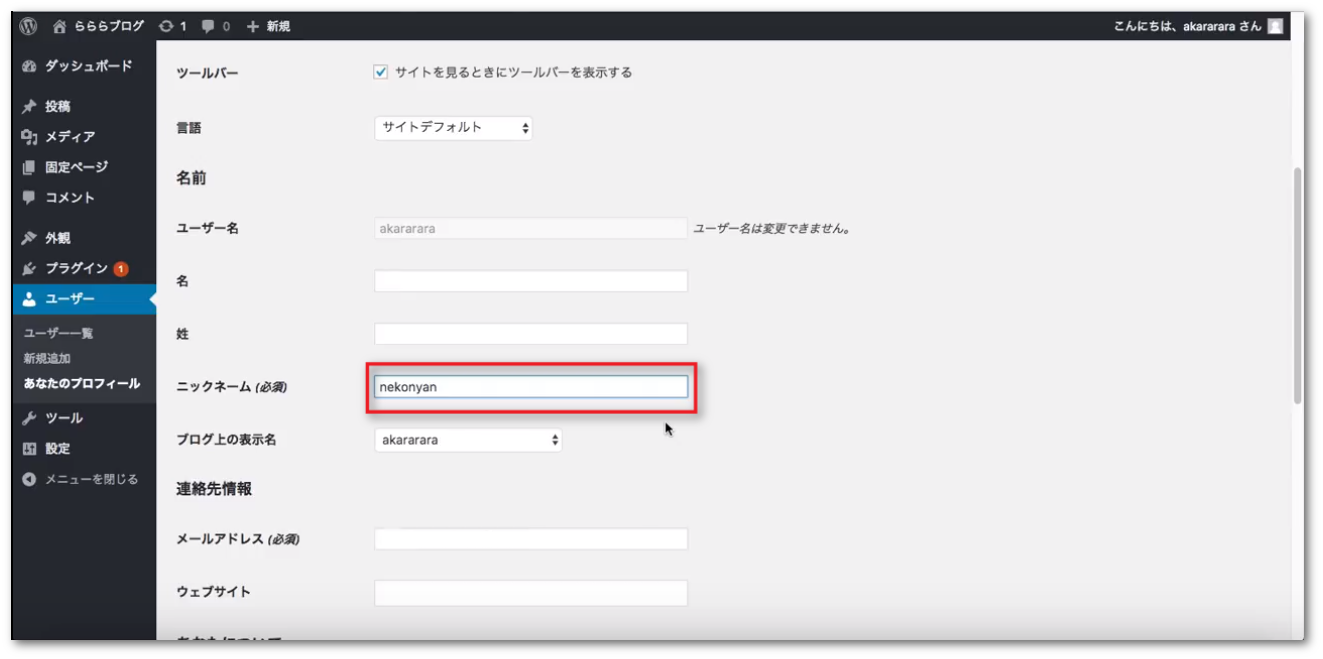Open the user avatar in top bar
This screenshot has width=1323, height=659.
tap(1275, 26)
